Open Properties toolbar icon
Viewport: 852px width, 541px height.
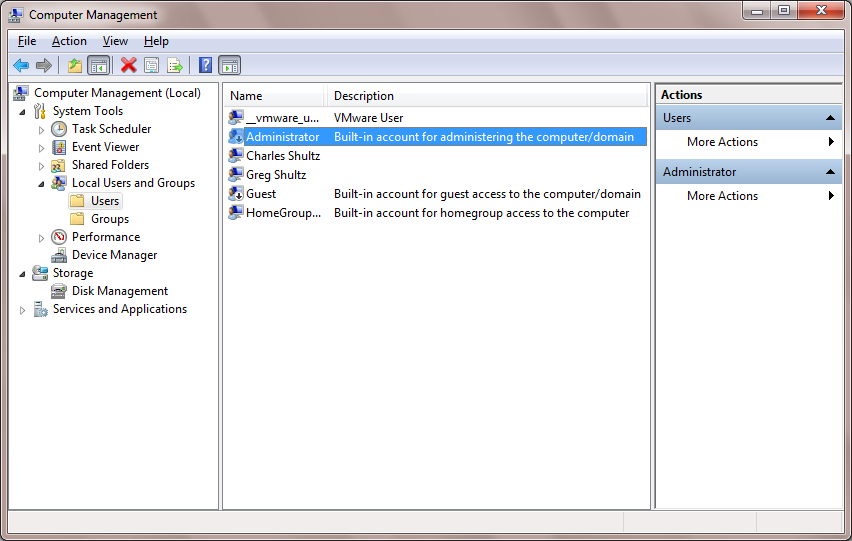pyautogui.click(x=152, y=66)
